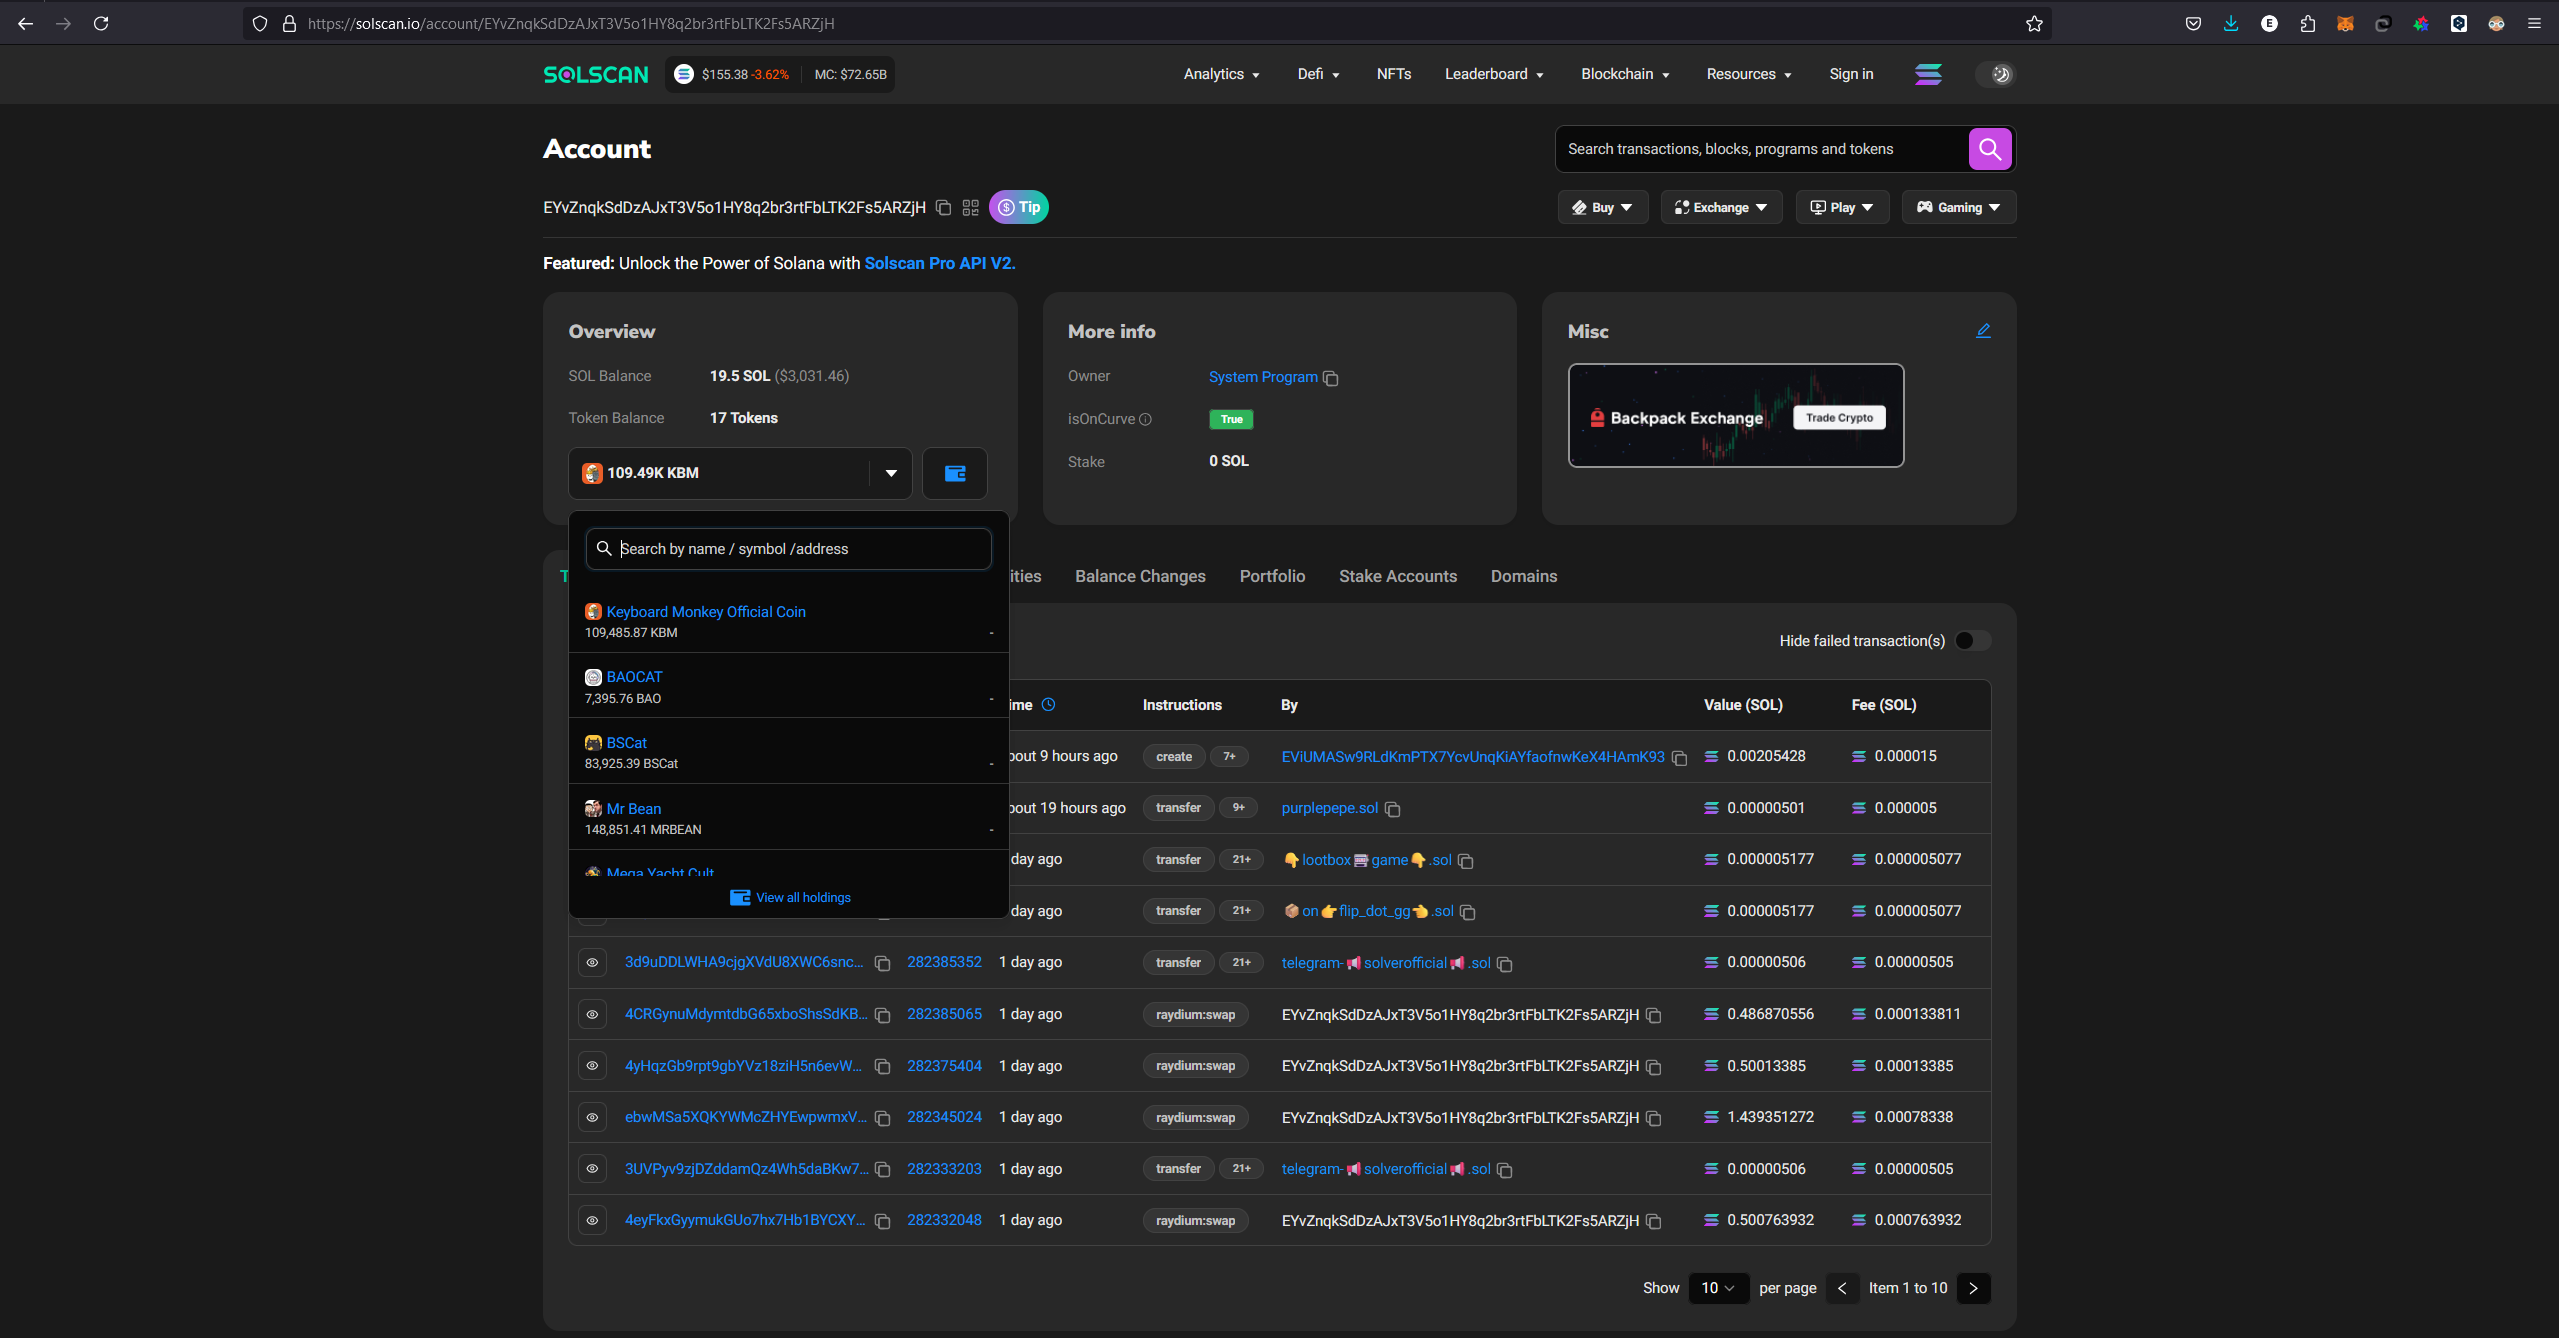Toggle Hide failed transaction(s) switch

[x=1972, y=641]
